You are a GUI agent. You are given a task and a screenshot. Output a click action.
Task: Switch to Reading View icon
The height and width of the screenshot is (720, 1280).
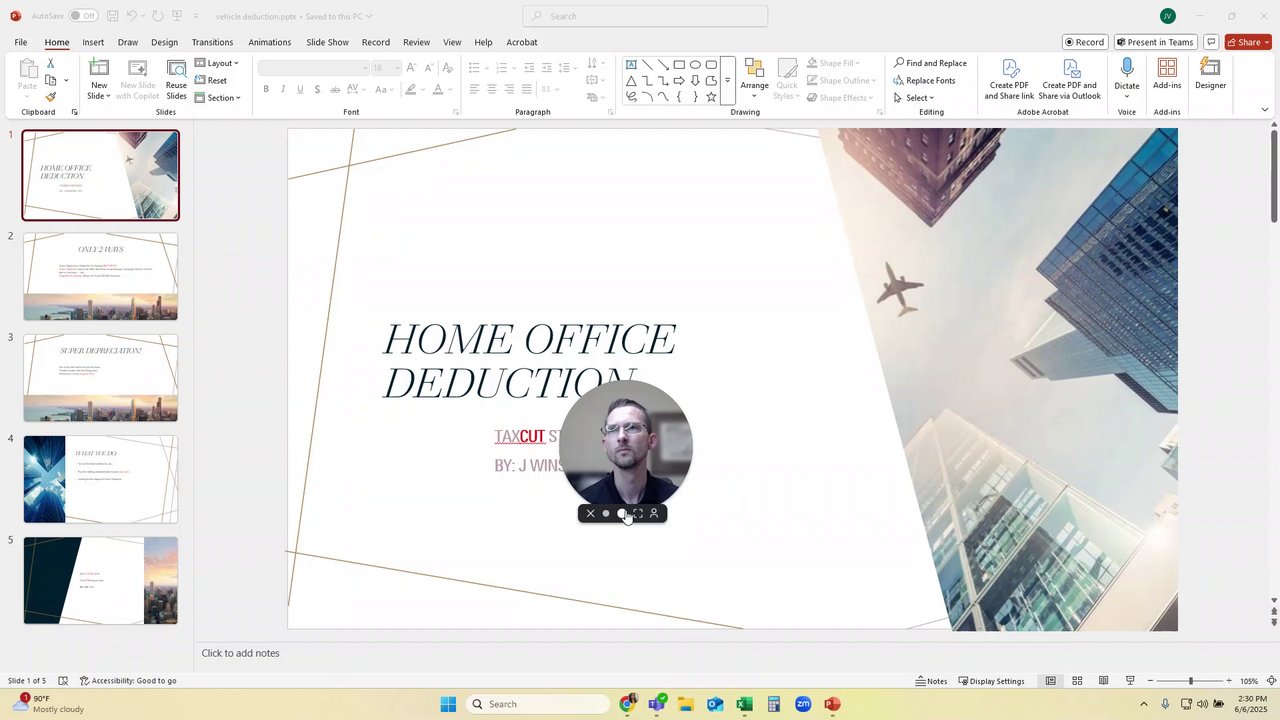1103,681
